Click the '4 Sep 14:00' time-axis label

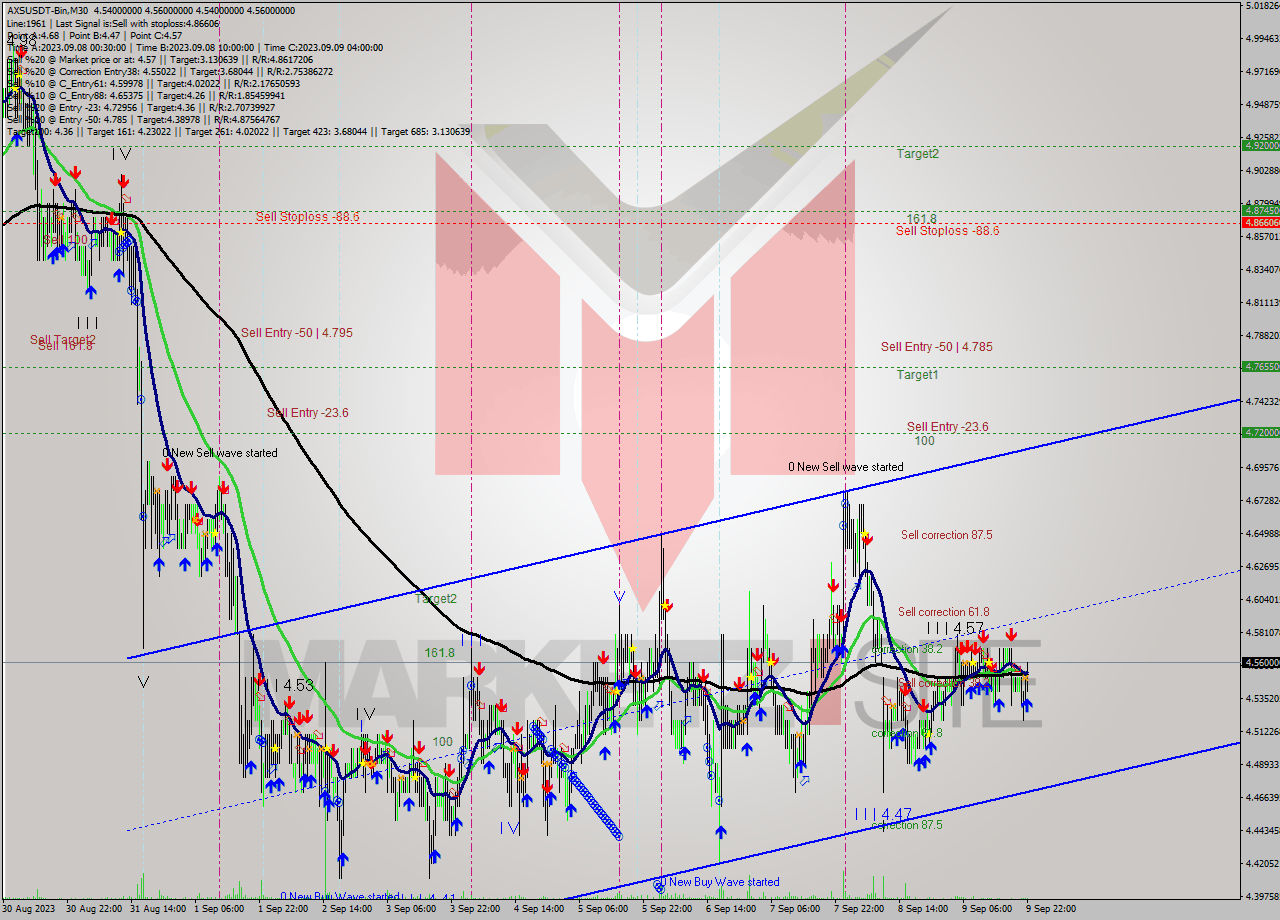[538, 909]
